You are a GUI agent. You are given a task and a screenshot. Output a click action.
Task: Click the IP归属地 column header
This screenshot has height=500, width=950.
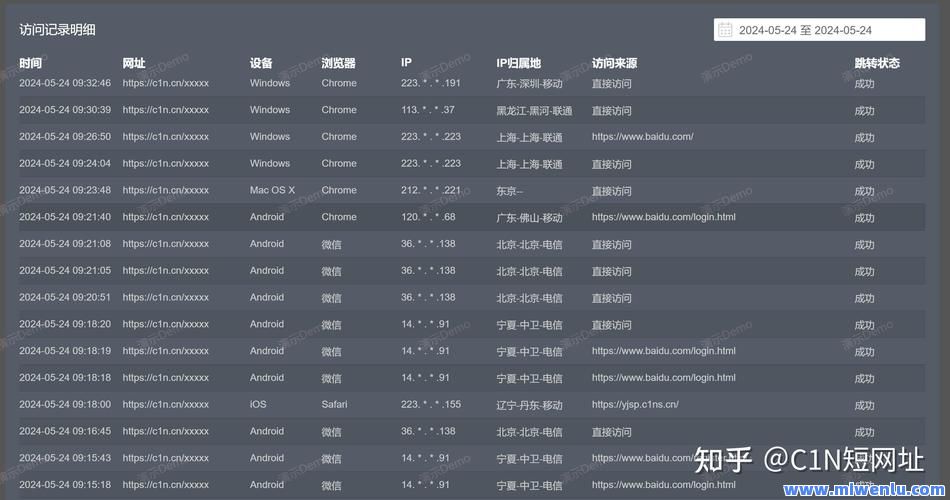pos(518,63)
